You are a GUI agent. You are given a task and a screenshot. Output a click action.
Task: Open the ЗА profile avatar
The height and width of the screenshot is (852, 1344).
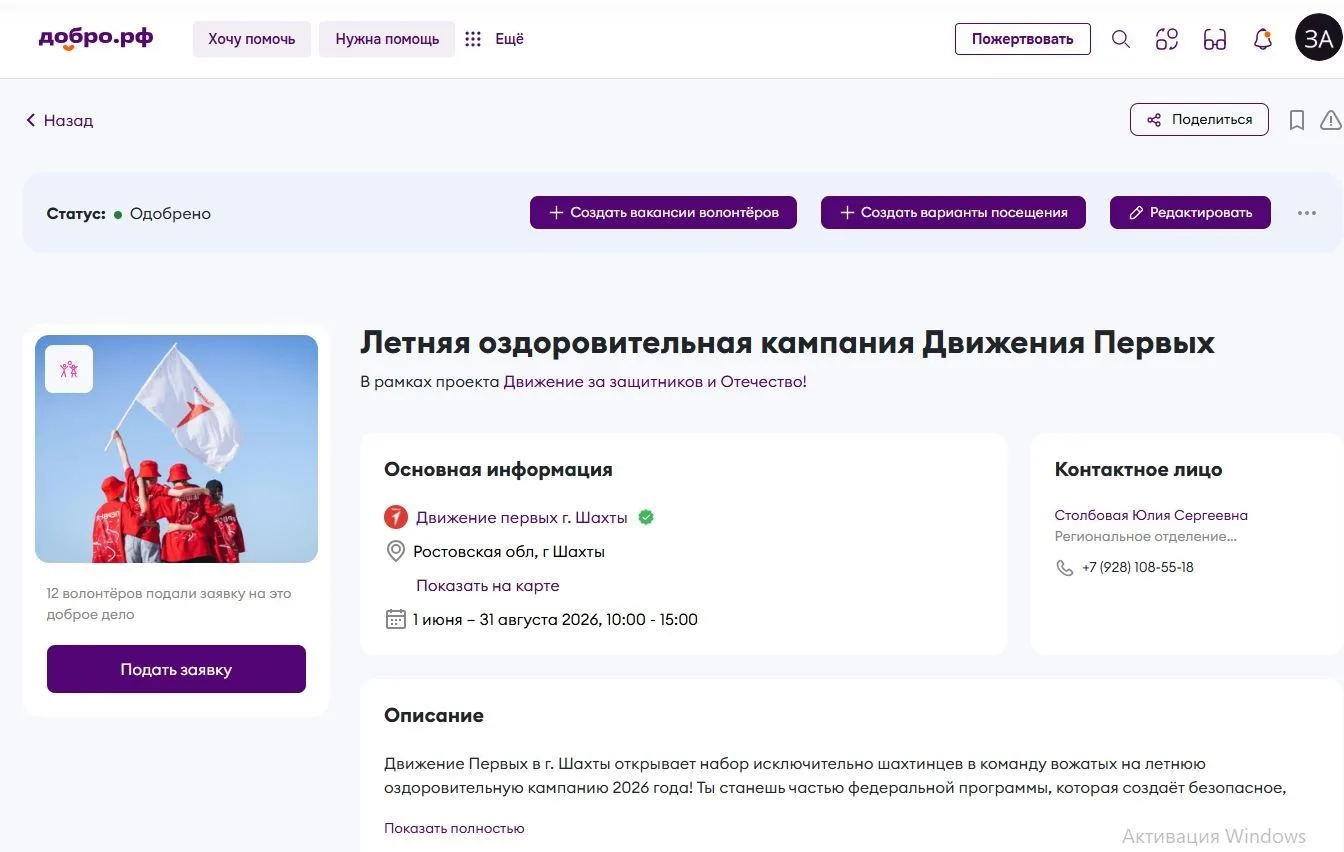pyautogui.click(x=1318, y=38)
